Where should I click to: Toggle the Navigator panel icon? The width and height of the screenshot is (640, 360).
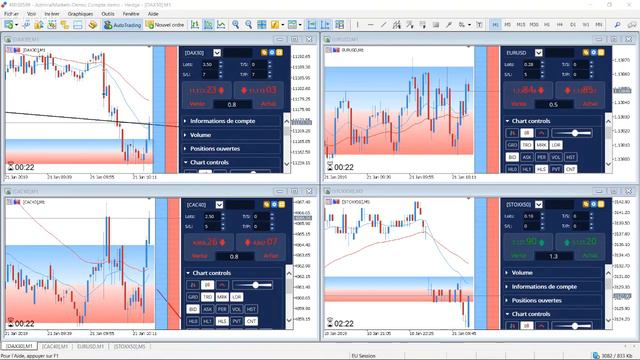64,25
